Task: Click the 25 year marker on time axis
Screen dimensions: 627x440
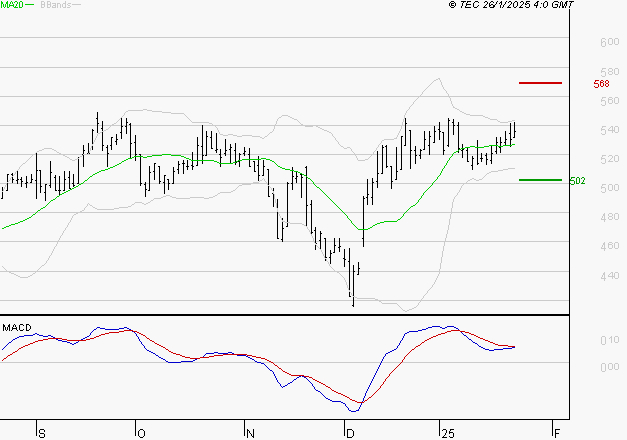Action: point(448,434)
